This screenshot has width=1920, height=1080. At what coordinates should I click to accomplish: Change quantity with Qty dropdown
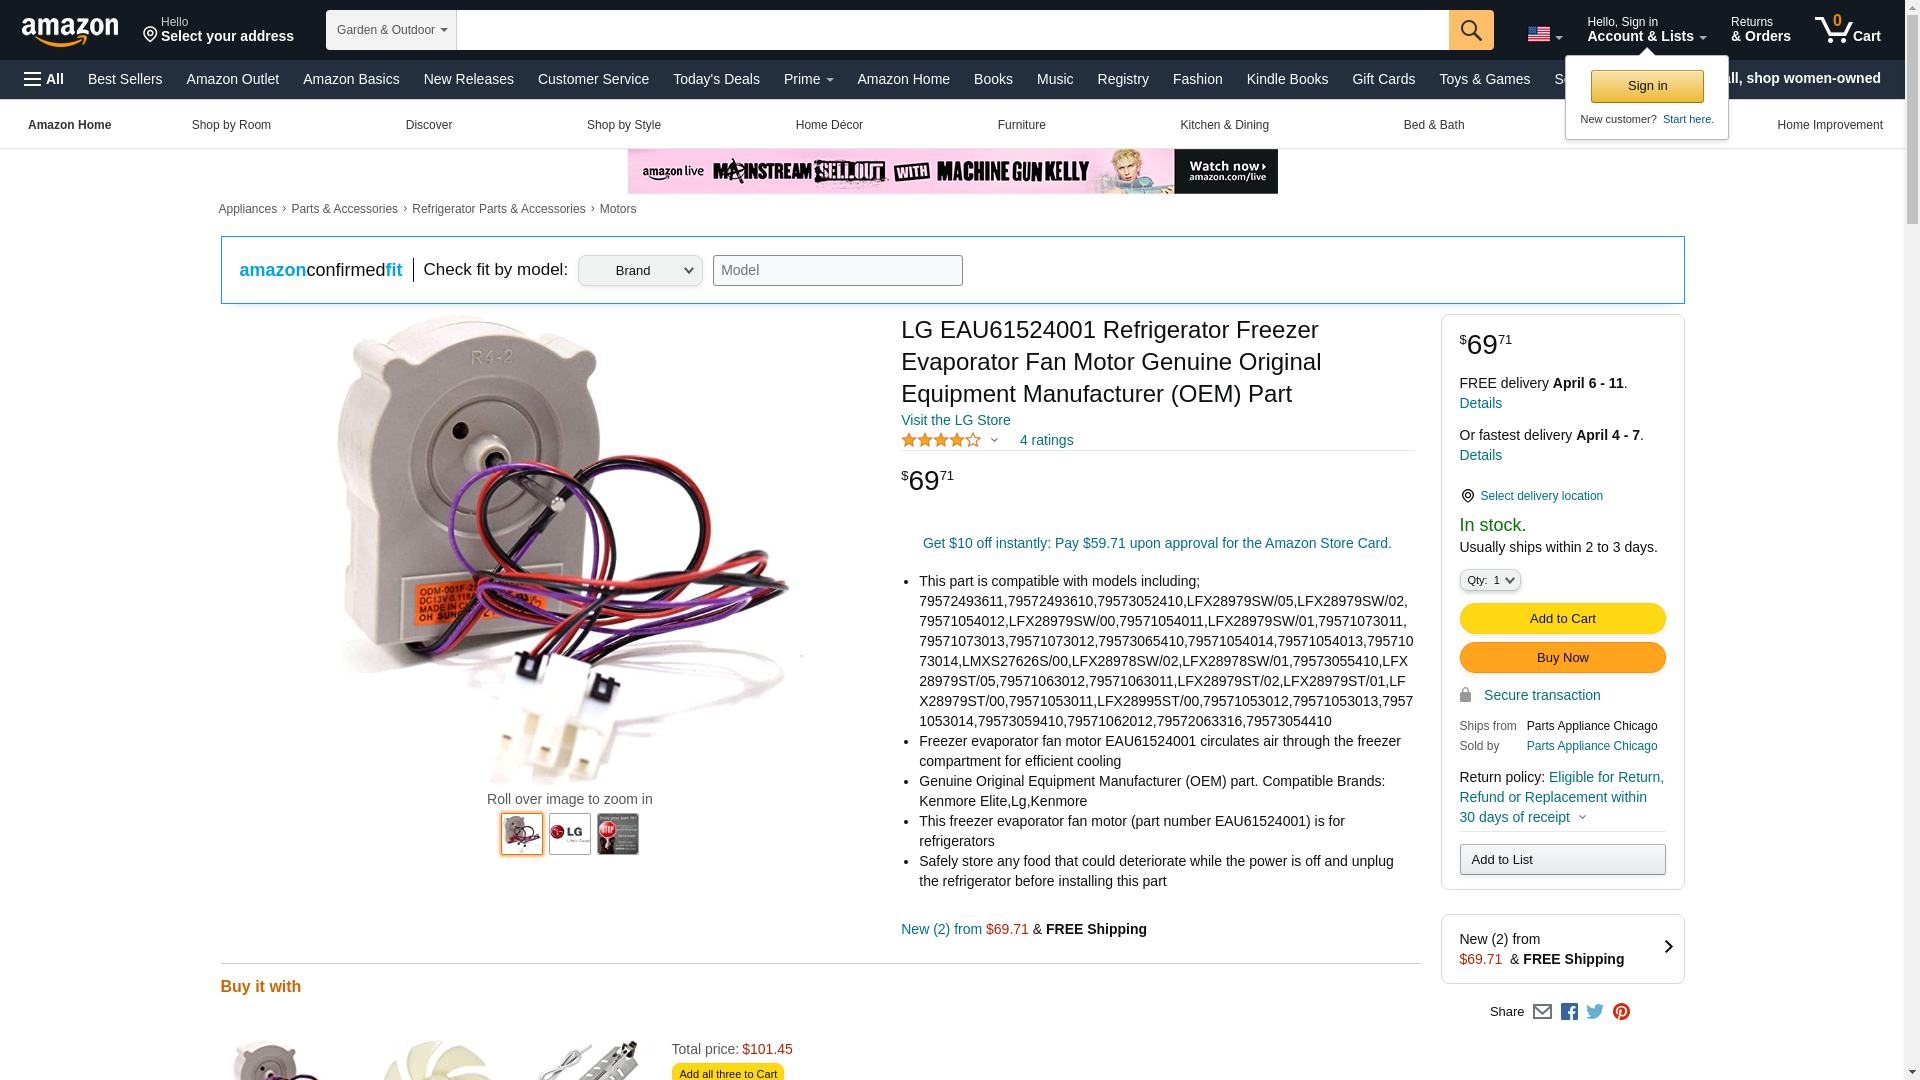point(1490,580)
